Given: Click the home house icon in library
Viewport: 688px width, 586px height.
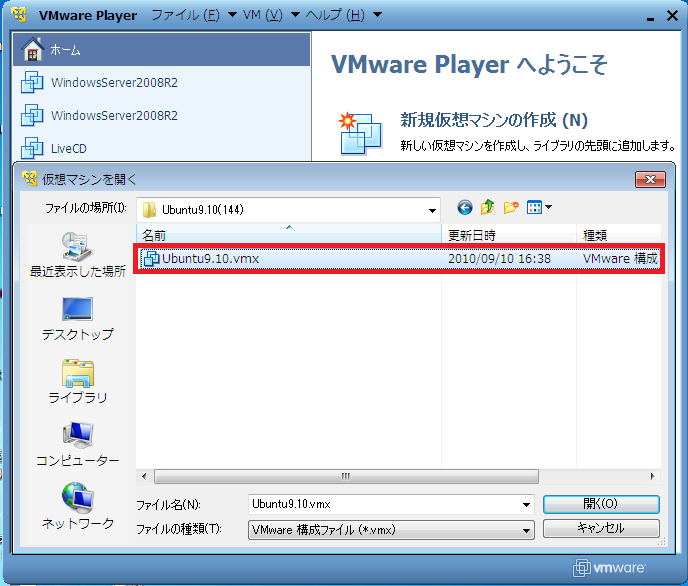Looking at the screenshot, I should (x=32, y=49).
